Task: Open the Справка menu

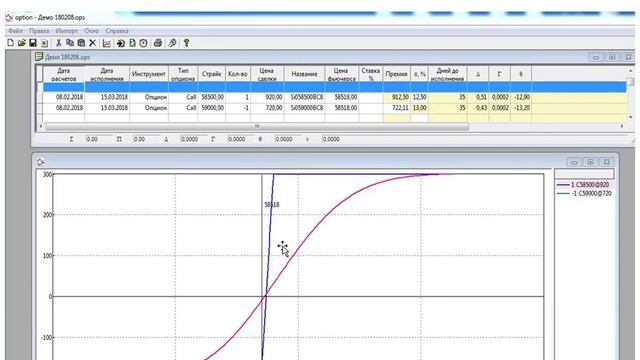Action: 117,31
